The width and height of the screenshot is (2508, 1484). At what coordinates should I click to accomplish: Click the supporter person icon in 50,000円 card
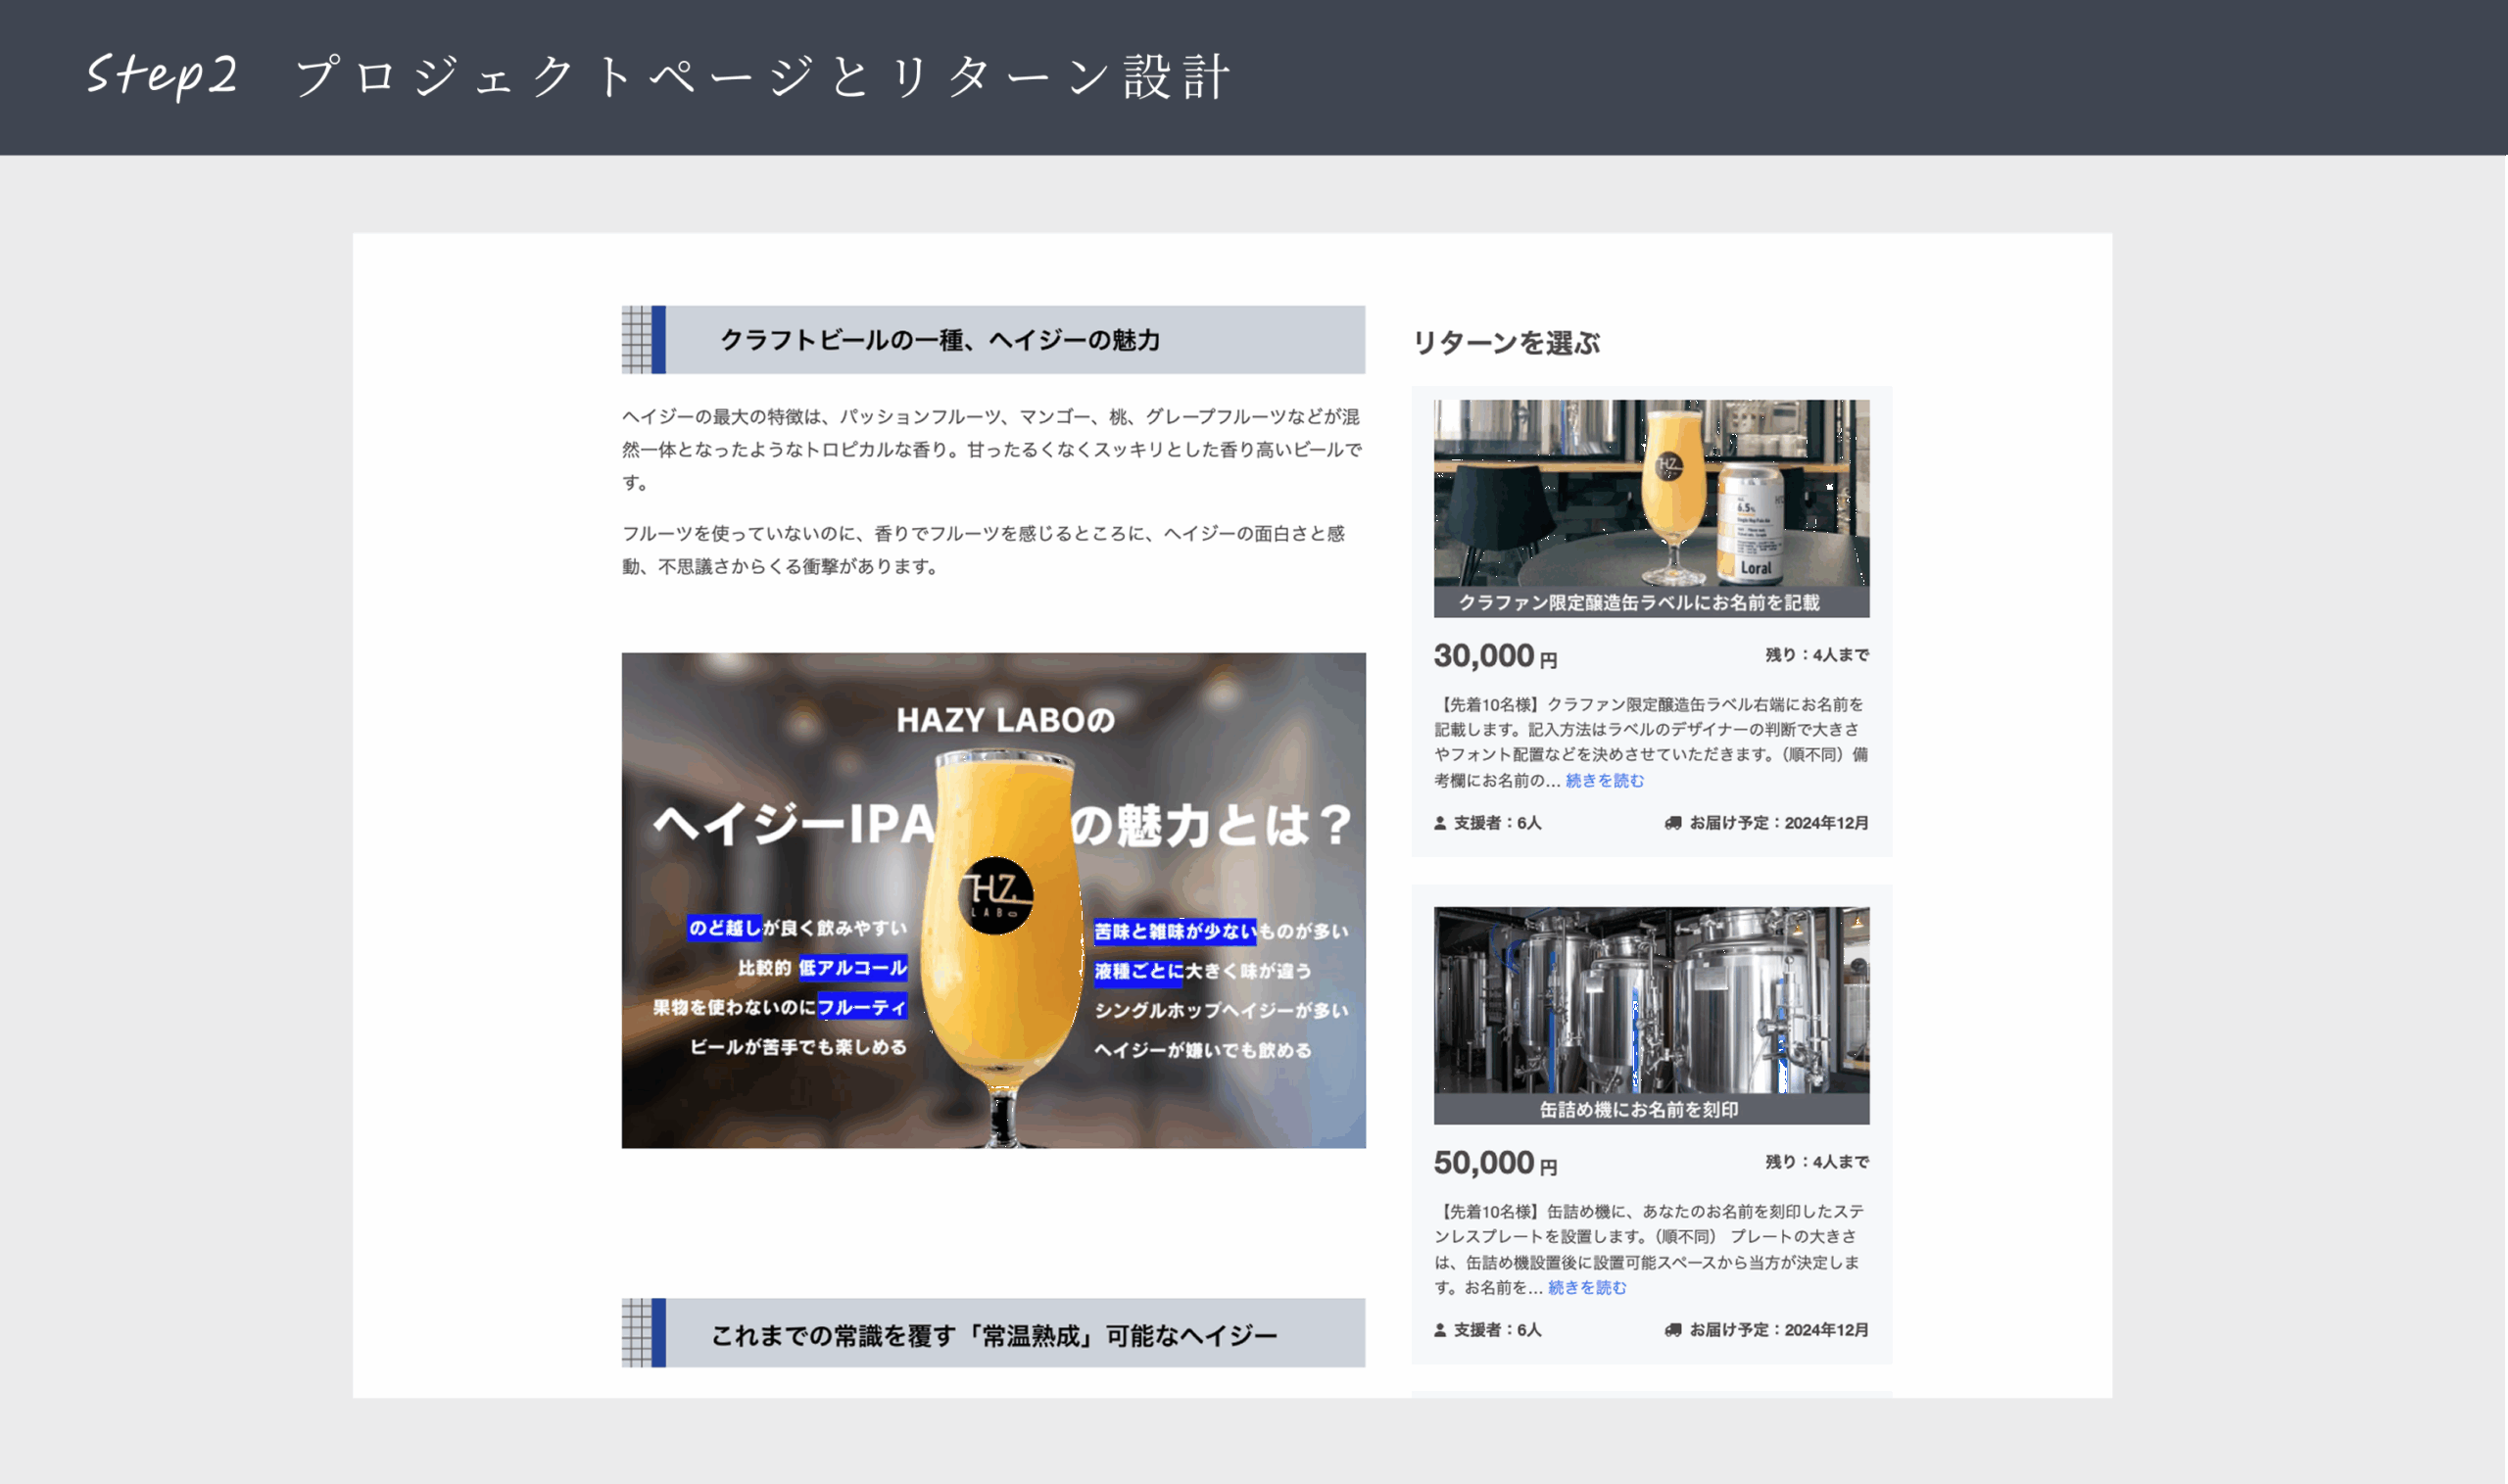(1440, 1330)
